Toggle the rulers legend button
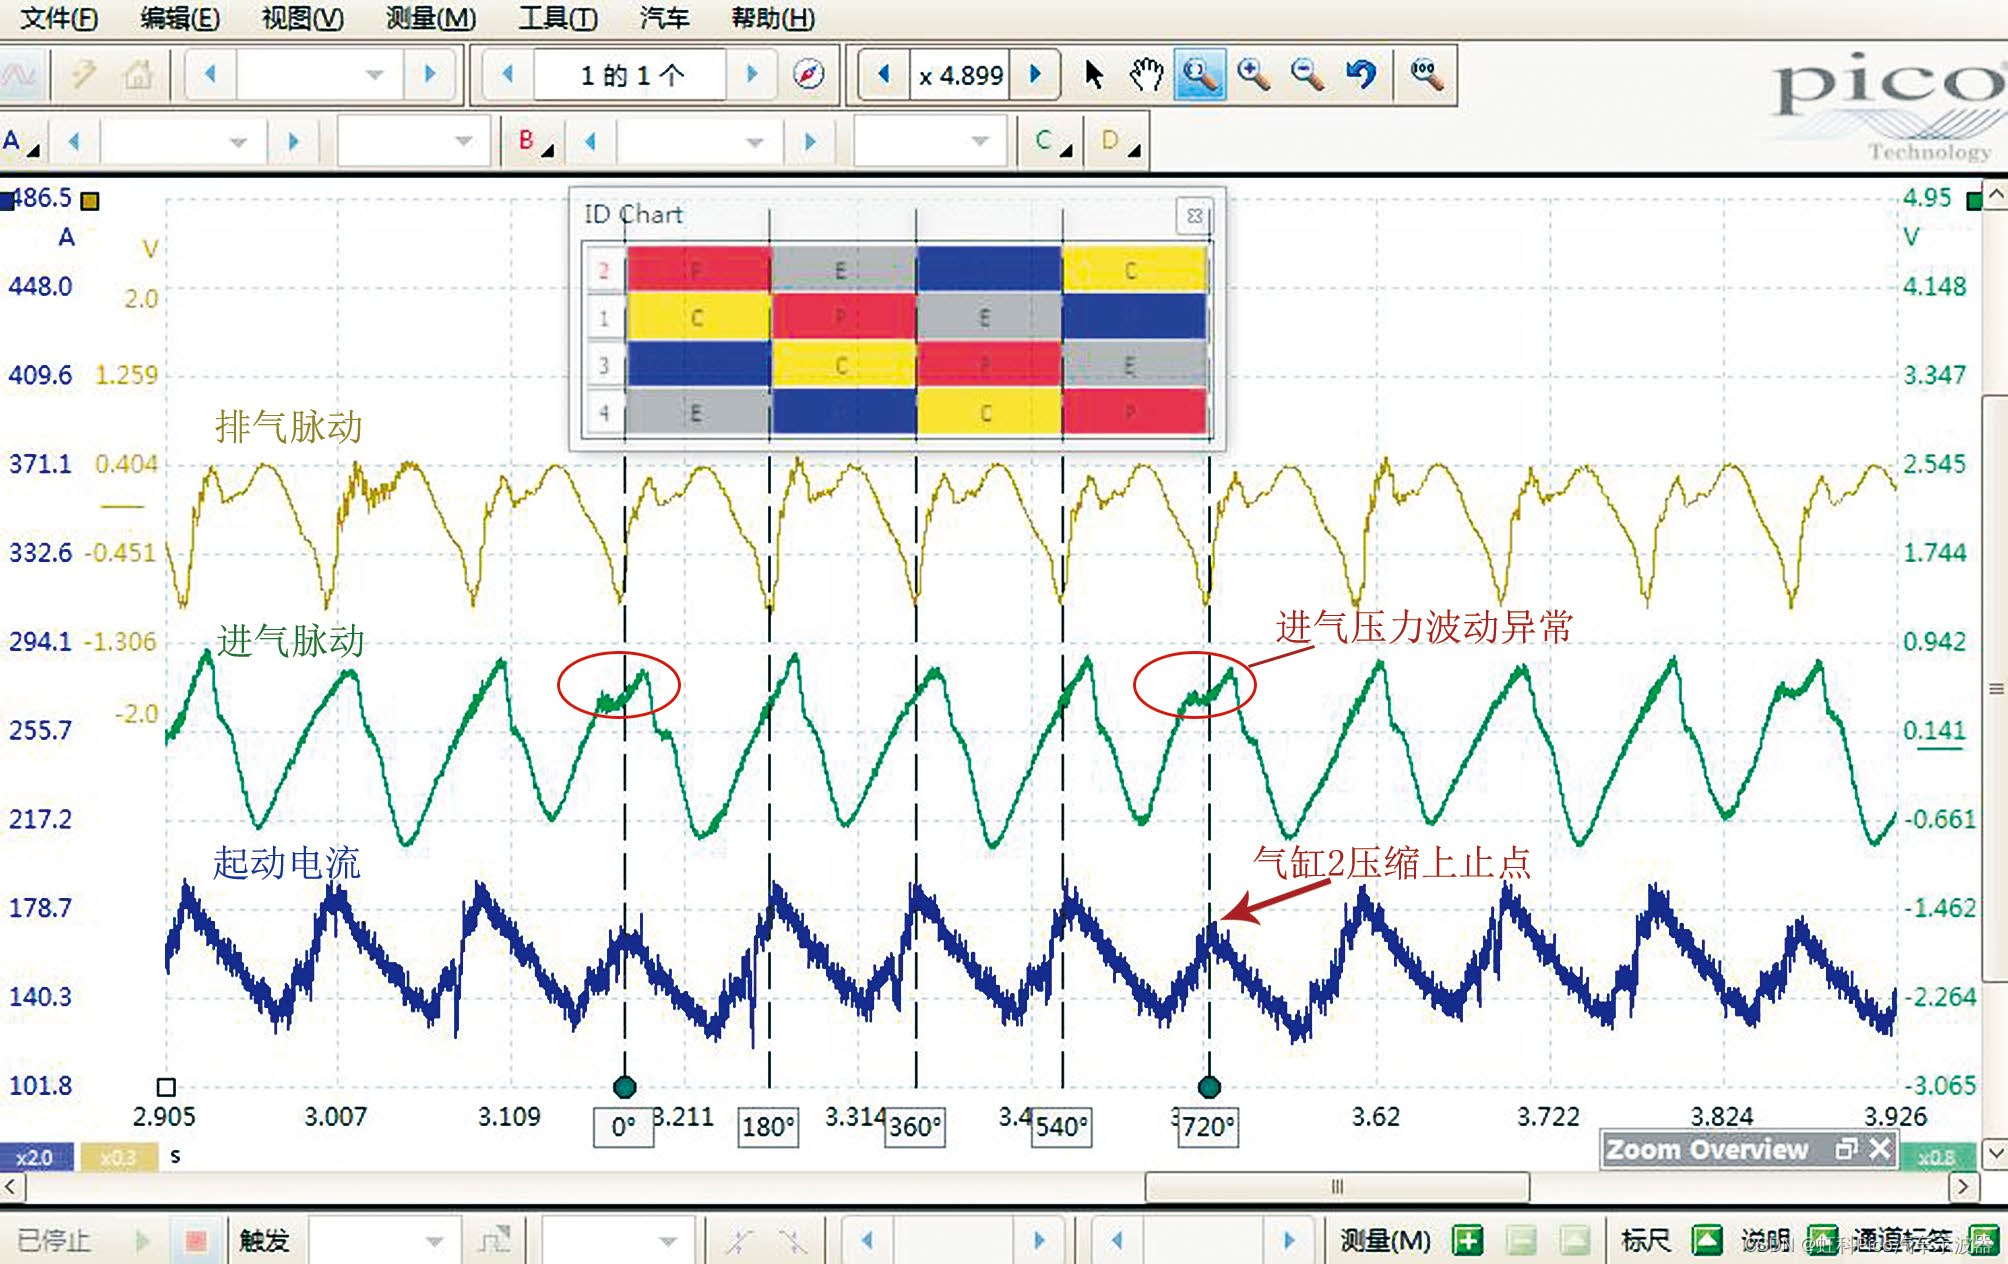Image resolution: width=2008 pixels, height=1264 pixels. (x=1706, y=1241)
